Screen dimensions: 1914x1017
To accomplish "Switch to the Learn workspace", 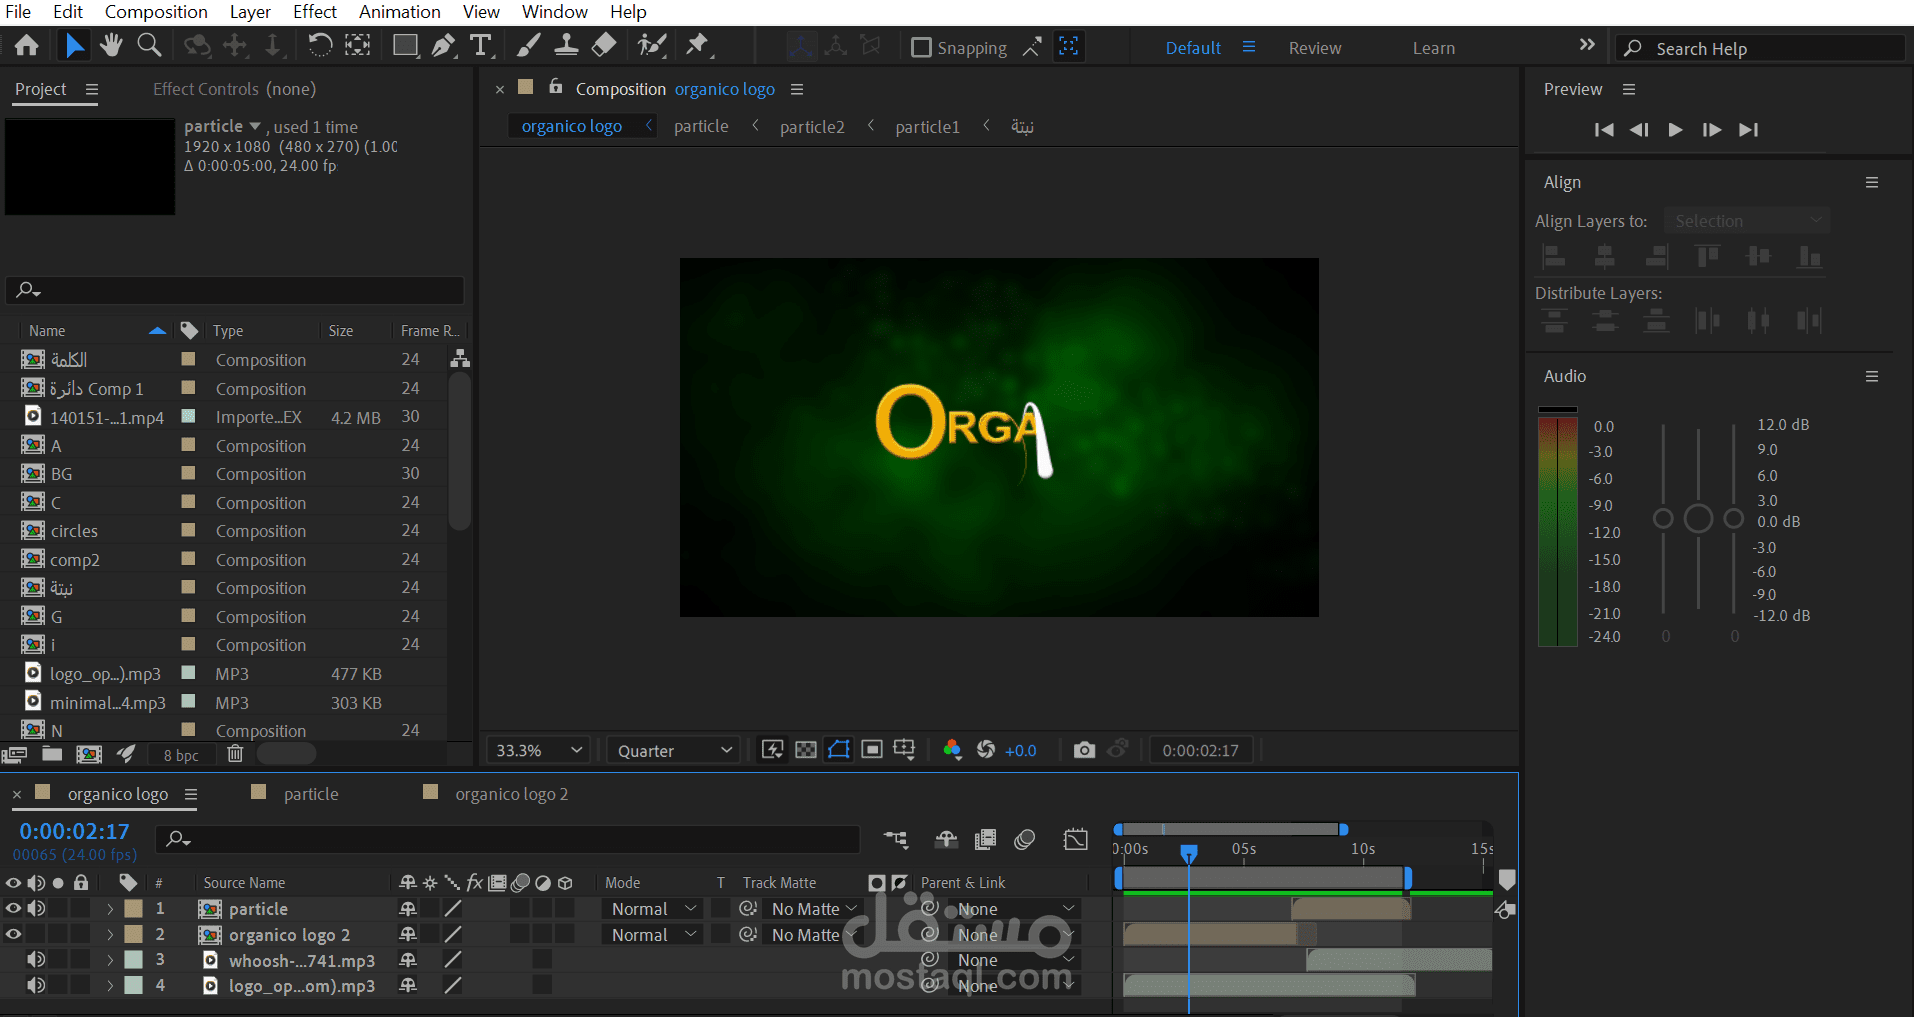I will (1434, 48).
